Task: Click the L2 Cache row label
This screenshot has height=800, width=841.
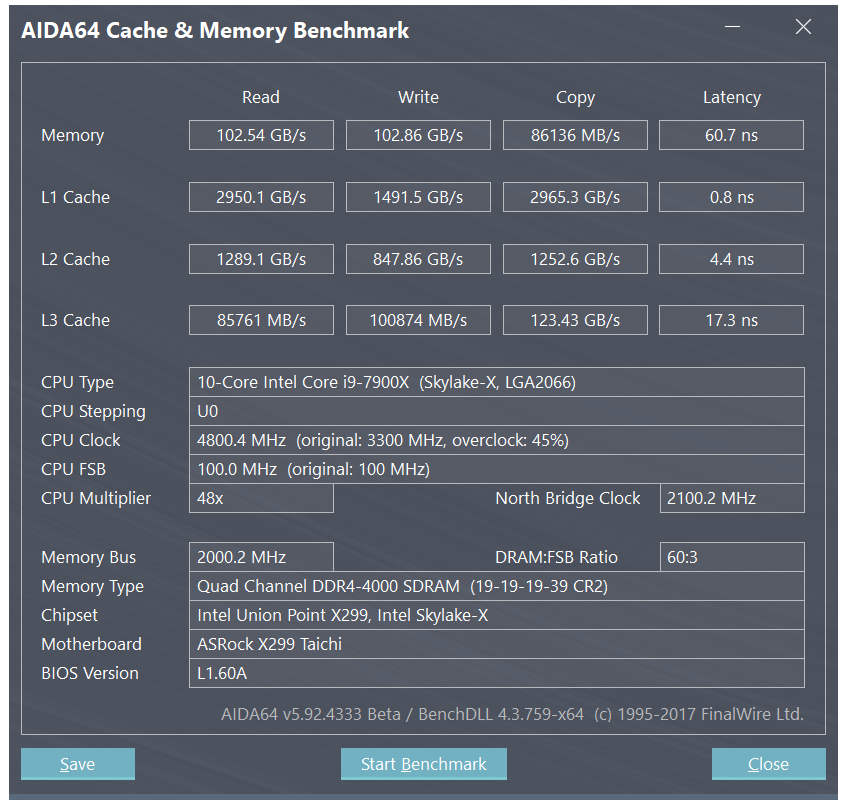Action: click(76, 259)
